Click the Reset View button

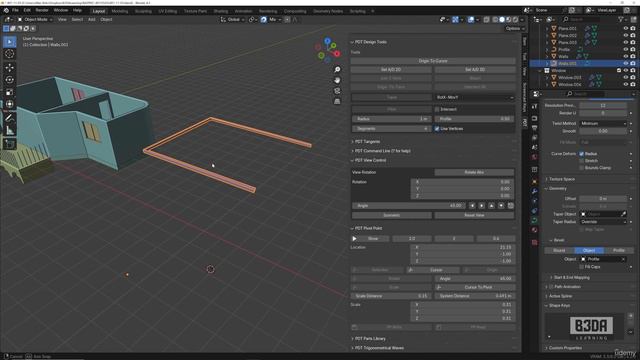[x=474, y=215]
